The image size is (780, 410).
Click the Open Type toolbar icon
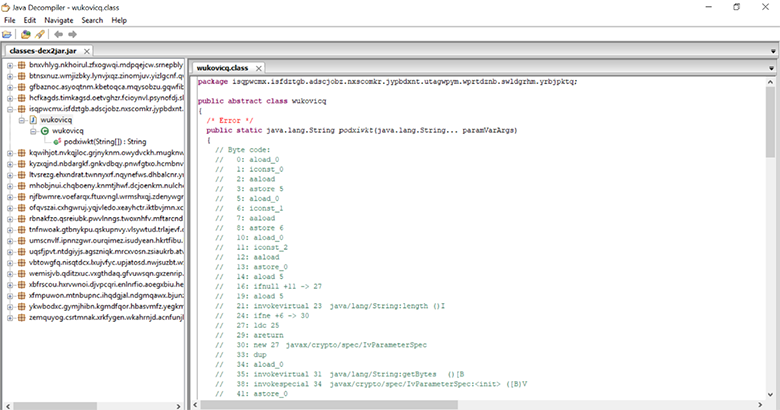(x=25, y=34)
